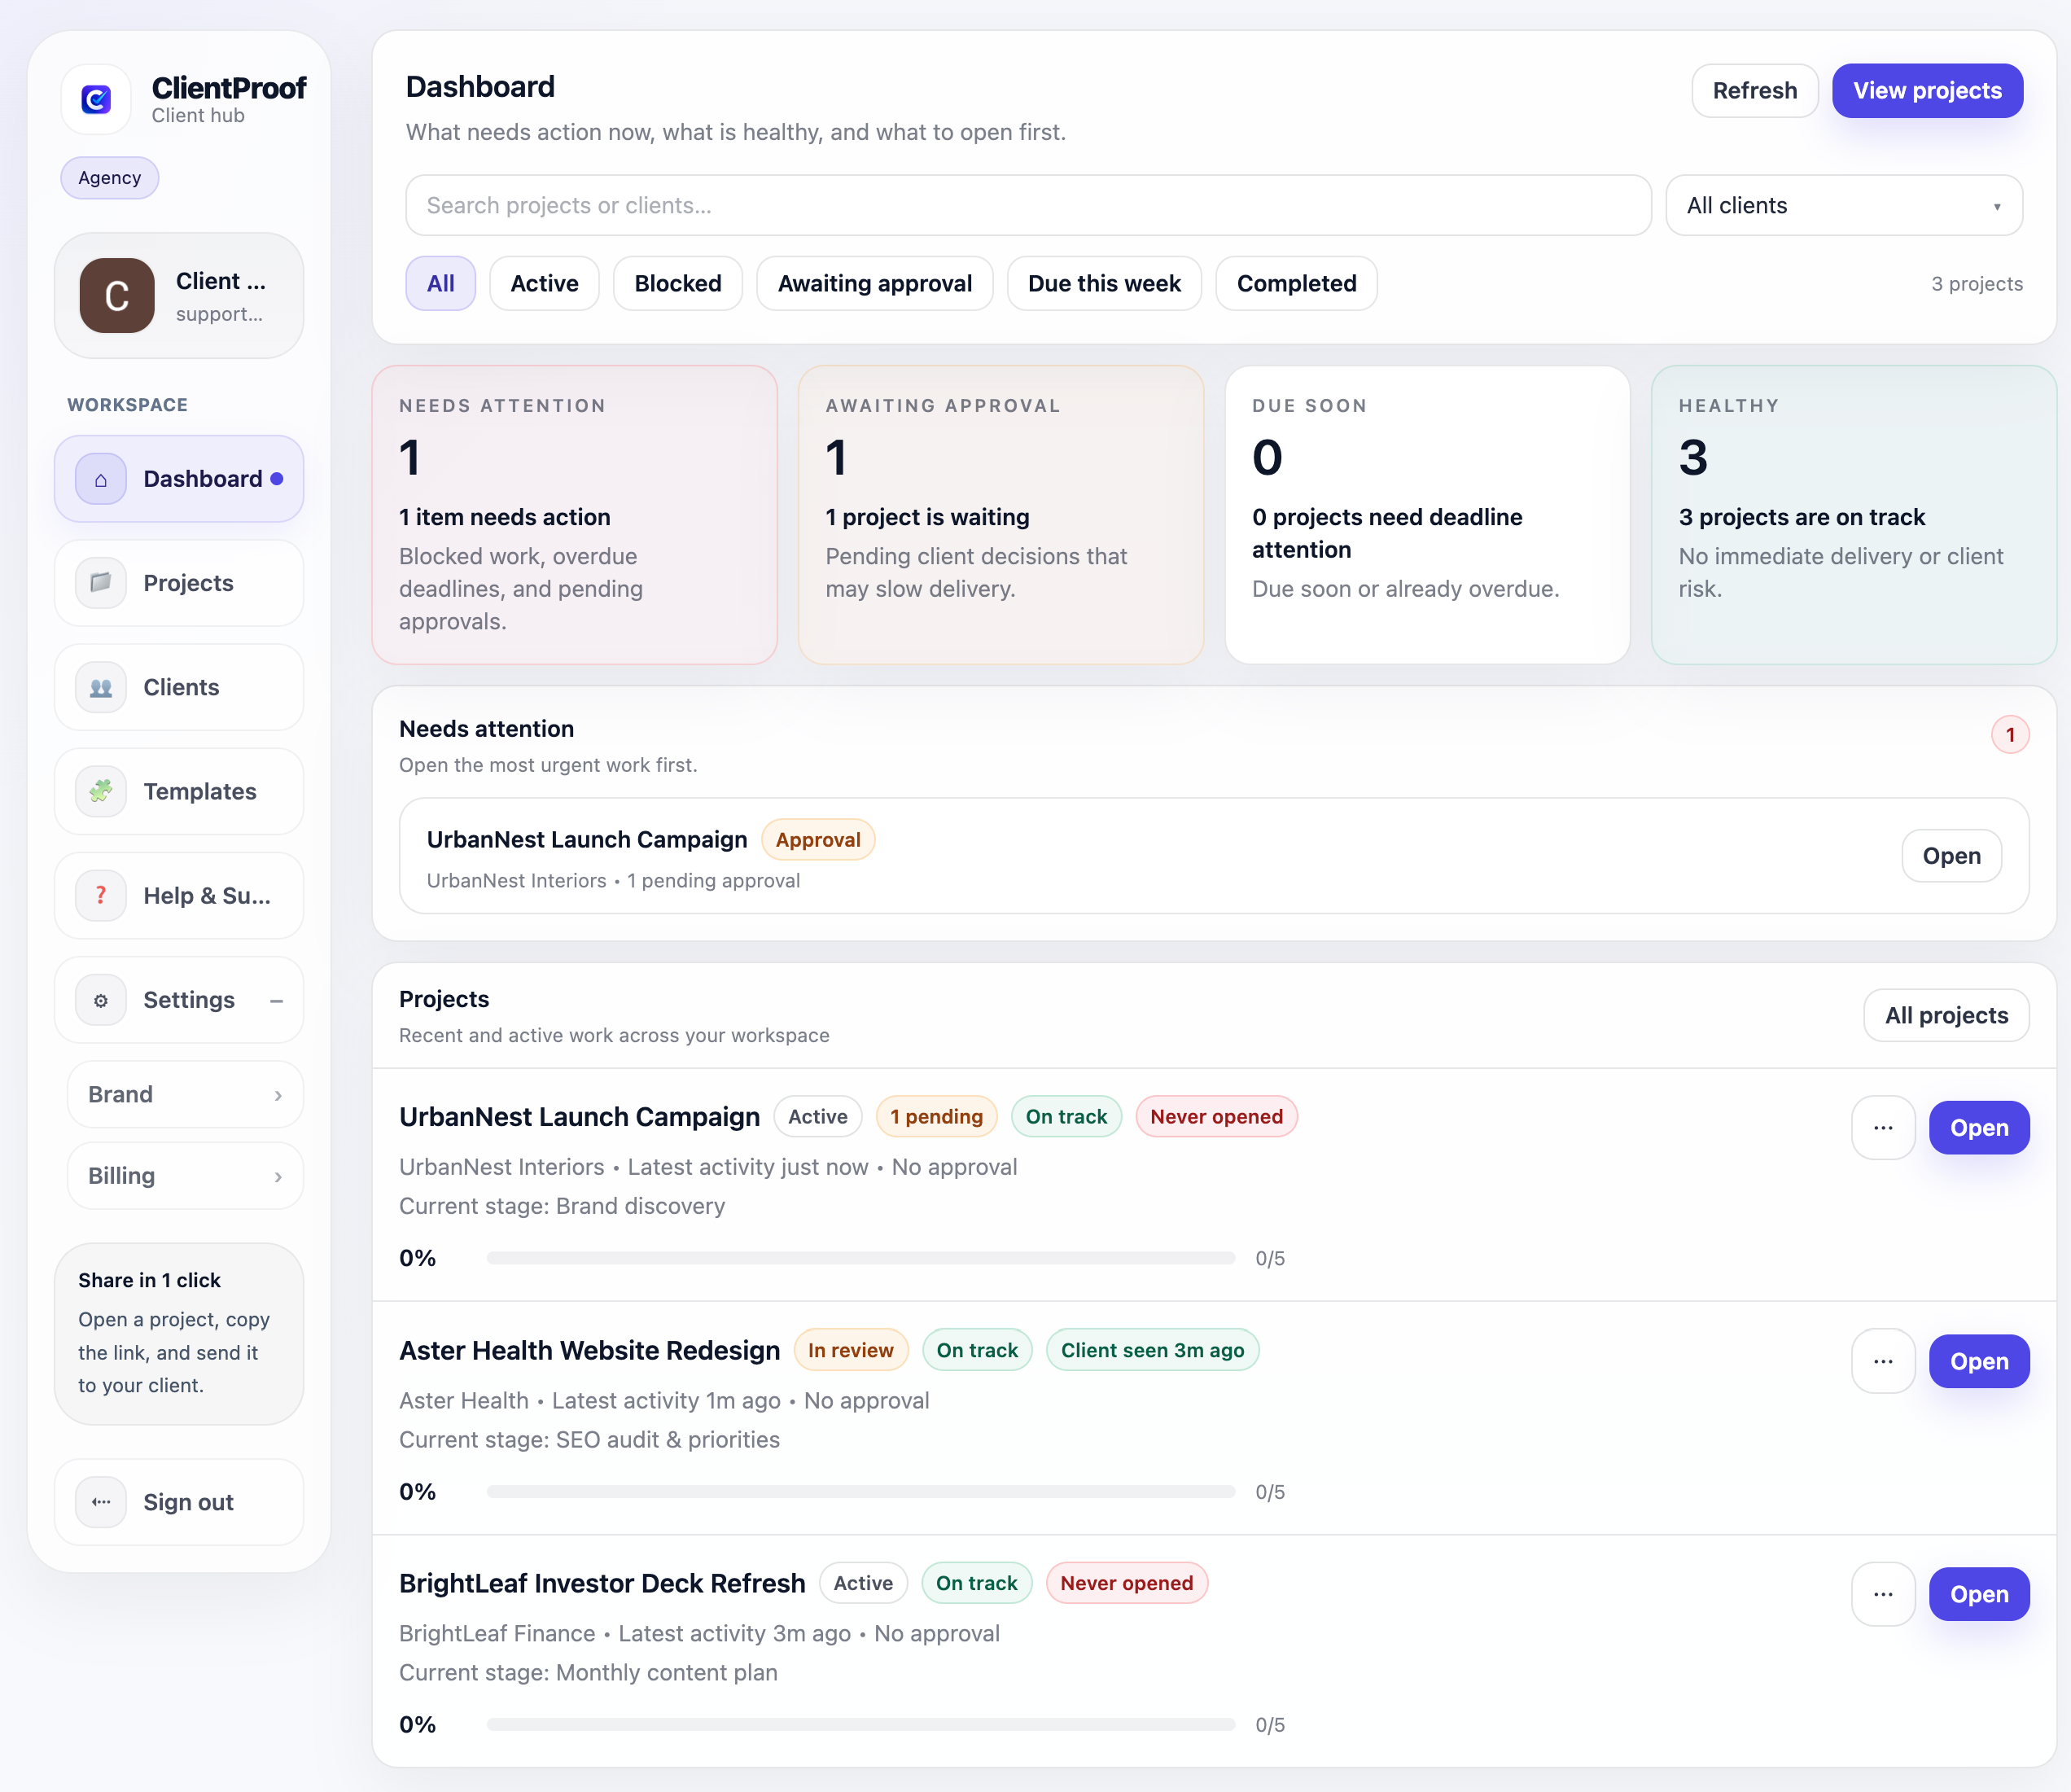Open more options for BrightLeaf Investor Deck
This screenshot has width=2071, height=1792.
1883,1595
